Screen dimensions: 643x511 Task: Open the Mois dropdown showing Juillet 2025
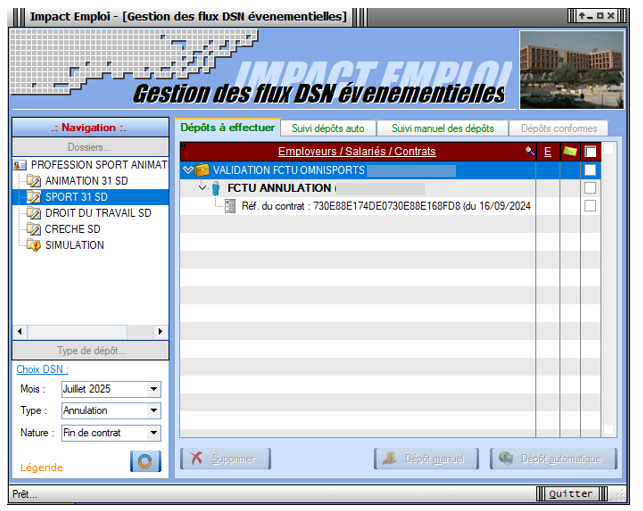tap(153, 389)
